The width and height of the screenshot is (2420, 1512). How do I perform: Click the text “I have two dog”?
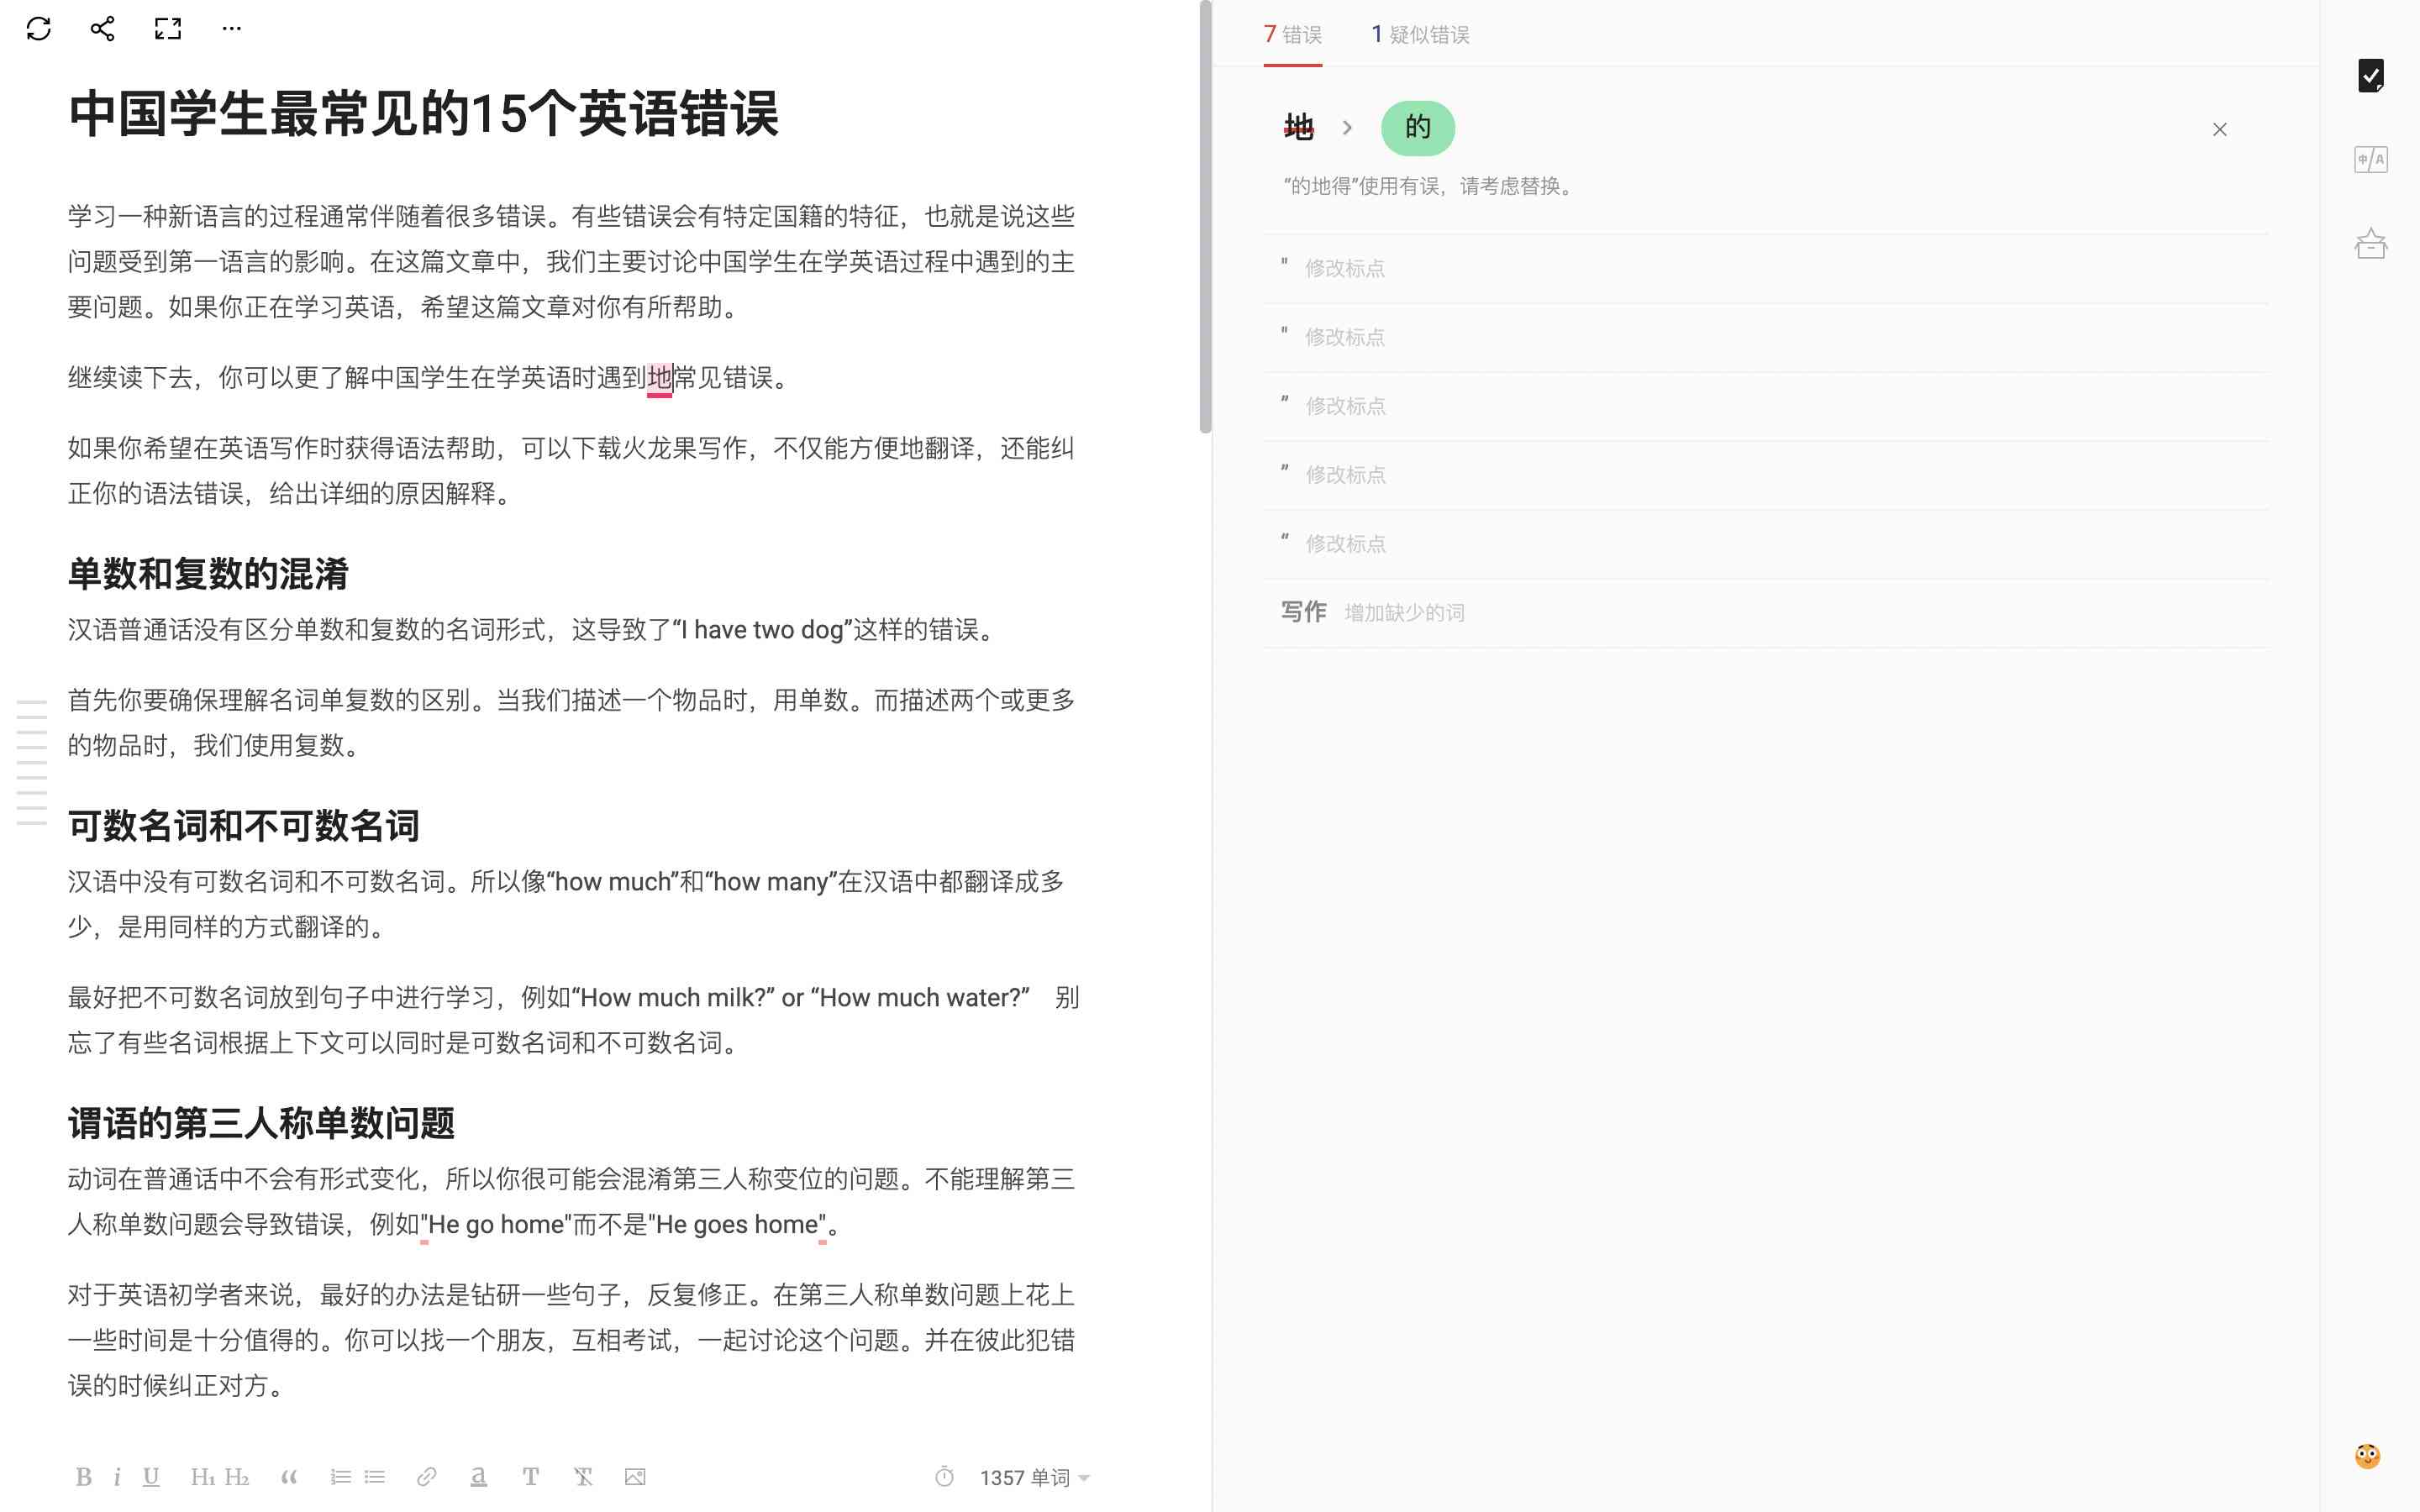(x=762, y=630)
